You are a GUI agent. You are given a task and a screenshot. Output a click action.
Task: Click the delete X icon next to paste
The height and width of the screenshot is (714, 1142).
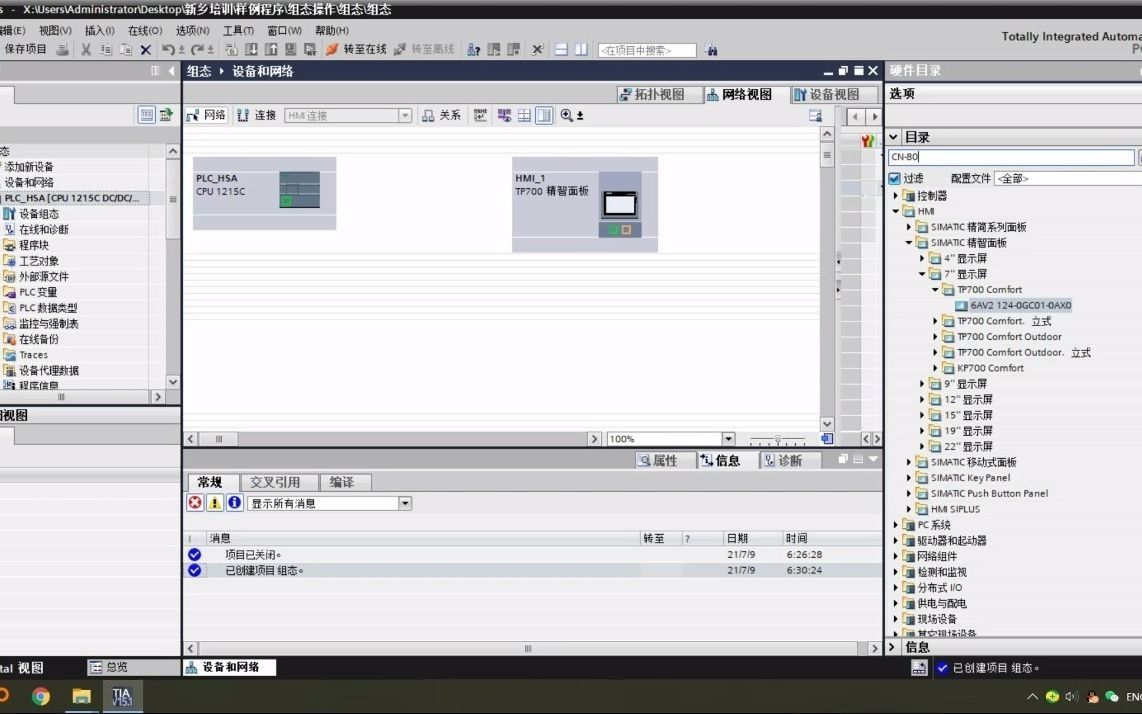146,50
